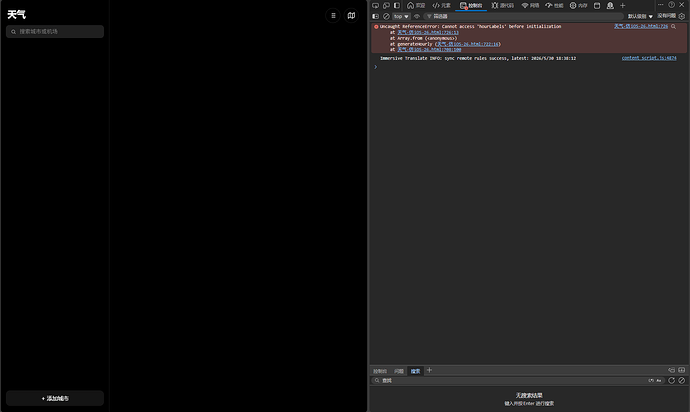Viewport: 690px width, 412px height.
Task: Open the Network tab
Action: [530, 5]
